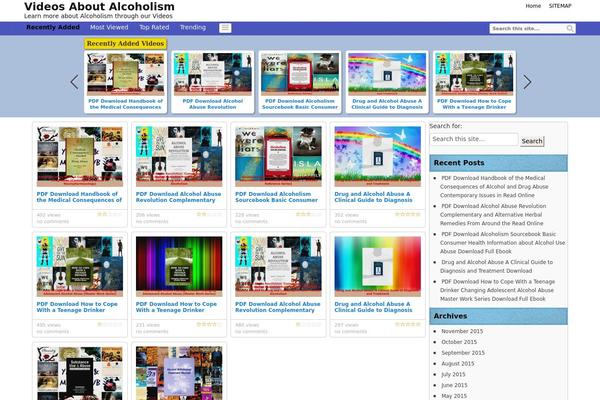The image size is (600, 400).
Task: Click the star rating under first-row Clinical Guide card
Action: [x=408, y=214]
